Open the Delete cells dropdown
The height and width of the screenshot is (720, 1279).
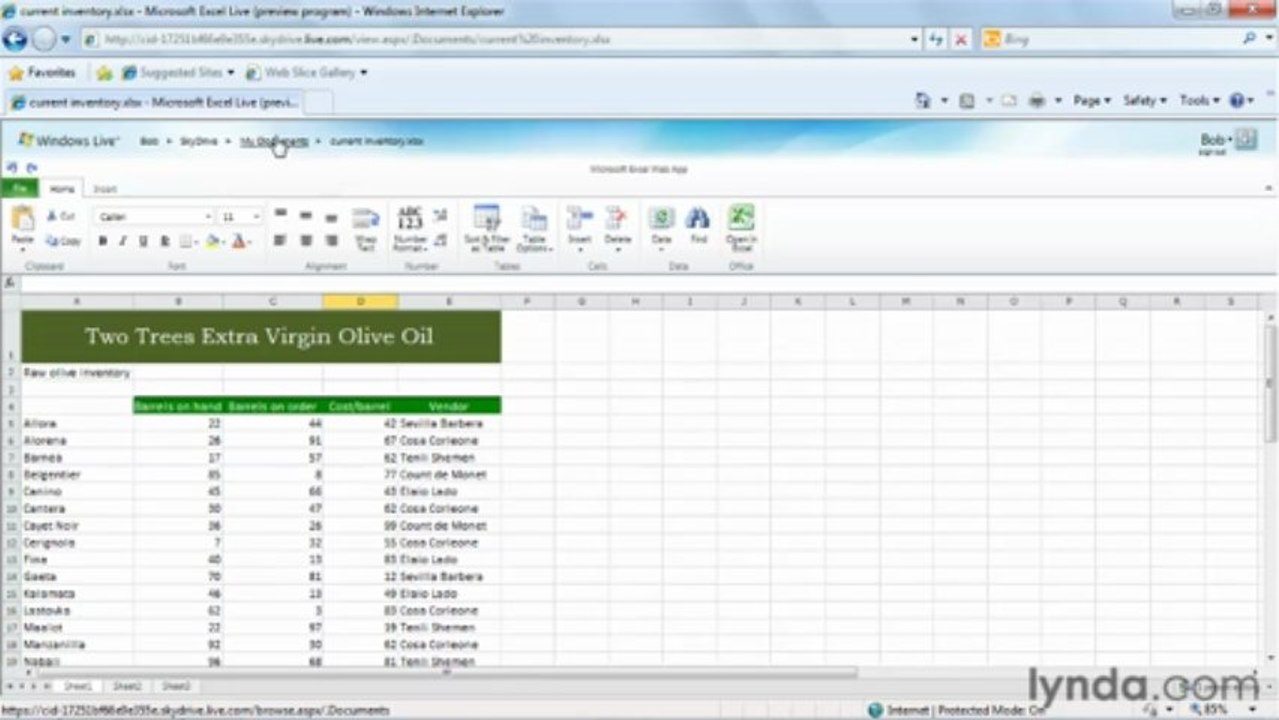618,229
